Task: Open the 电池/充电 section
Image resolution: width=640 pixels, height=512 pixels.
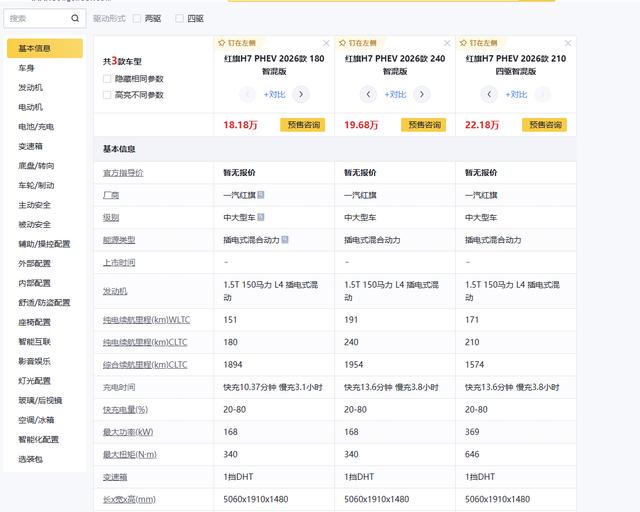Action: (36, 127)
